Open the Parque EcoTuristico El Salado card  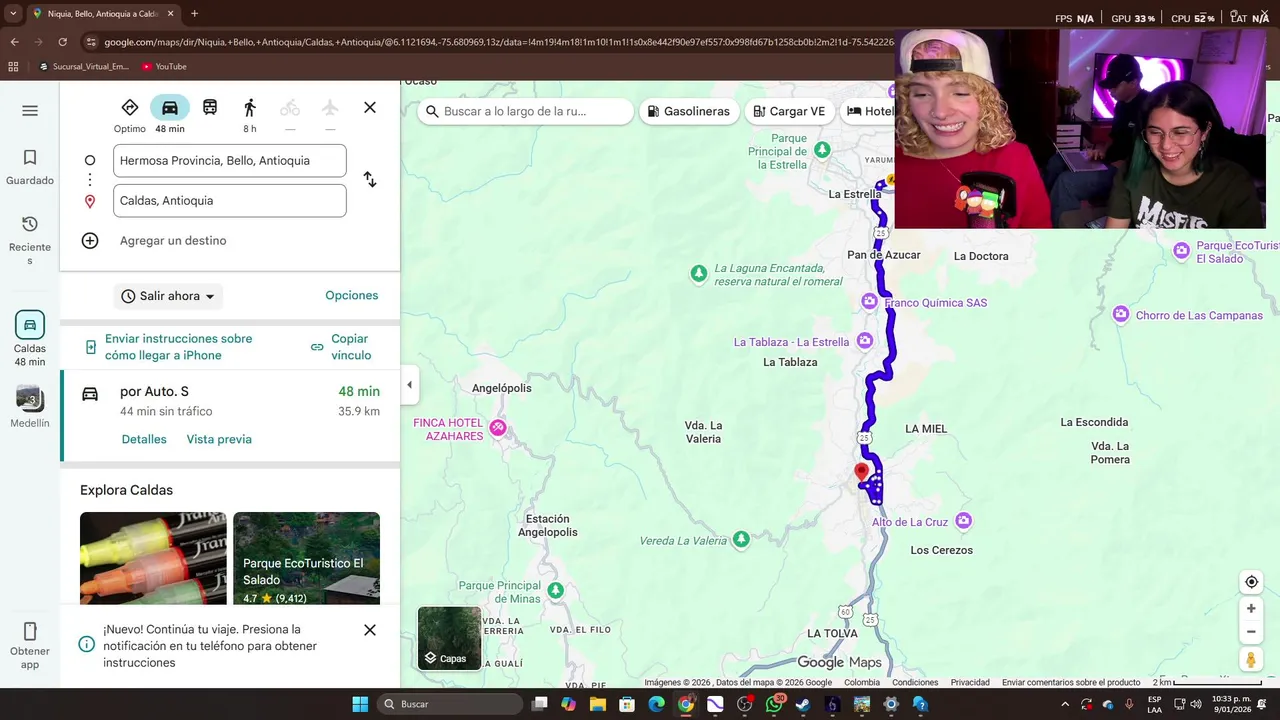pos(306,558)
